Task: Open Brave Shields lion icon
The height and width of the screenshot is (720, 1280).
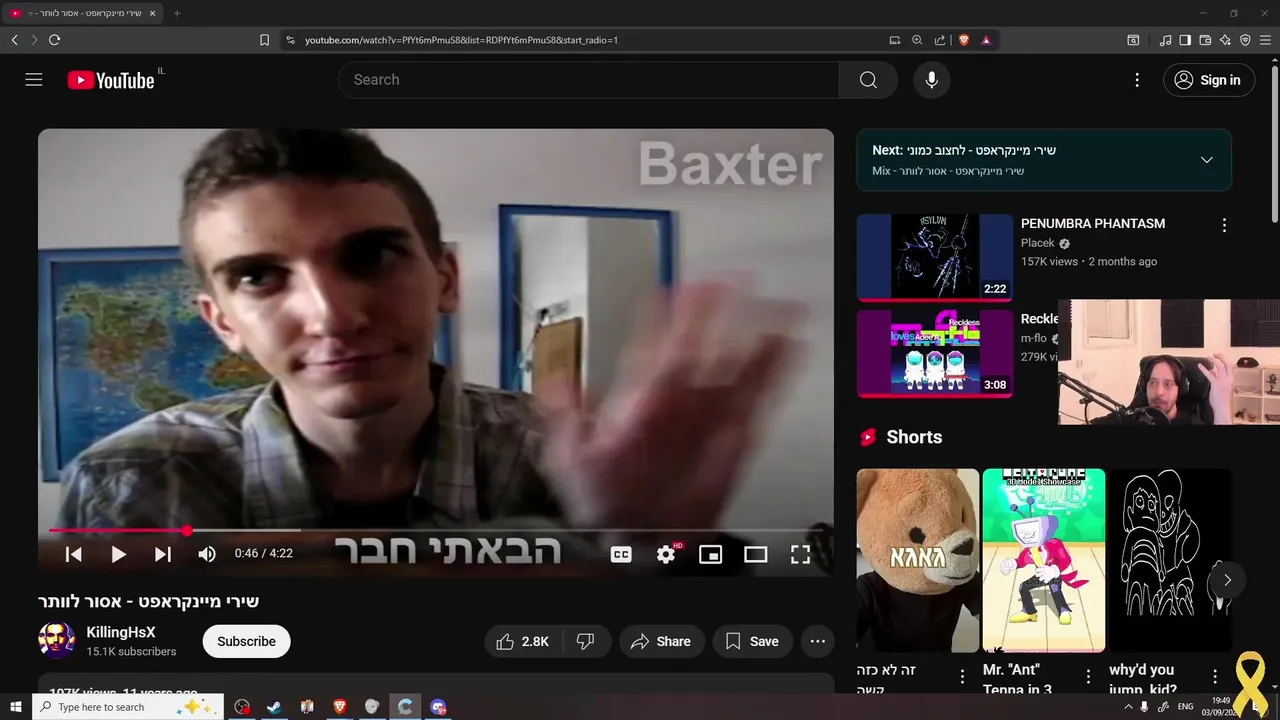Action: tap(964, 40)
